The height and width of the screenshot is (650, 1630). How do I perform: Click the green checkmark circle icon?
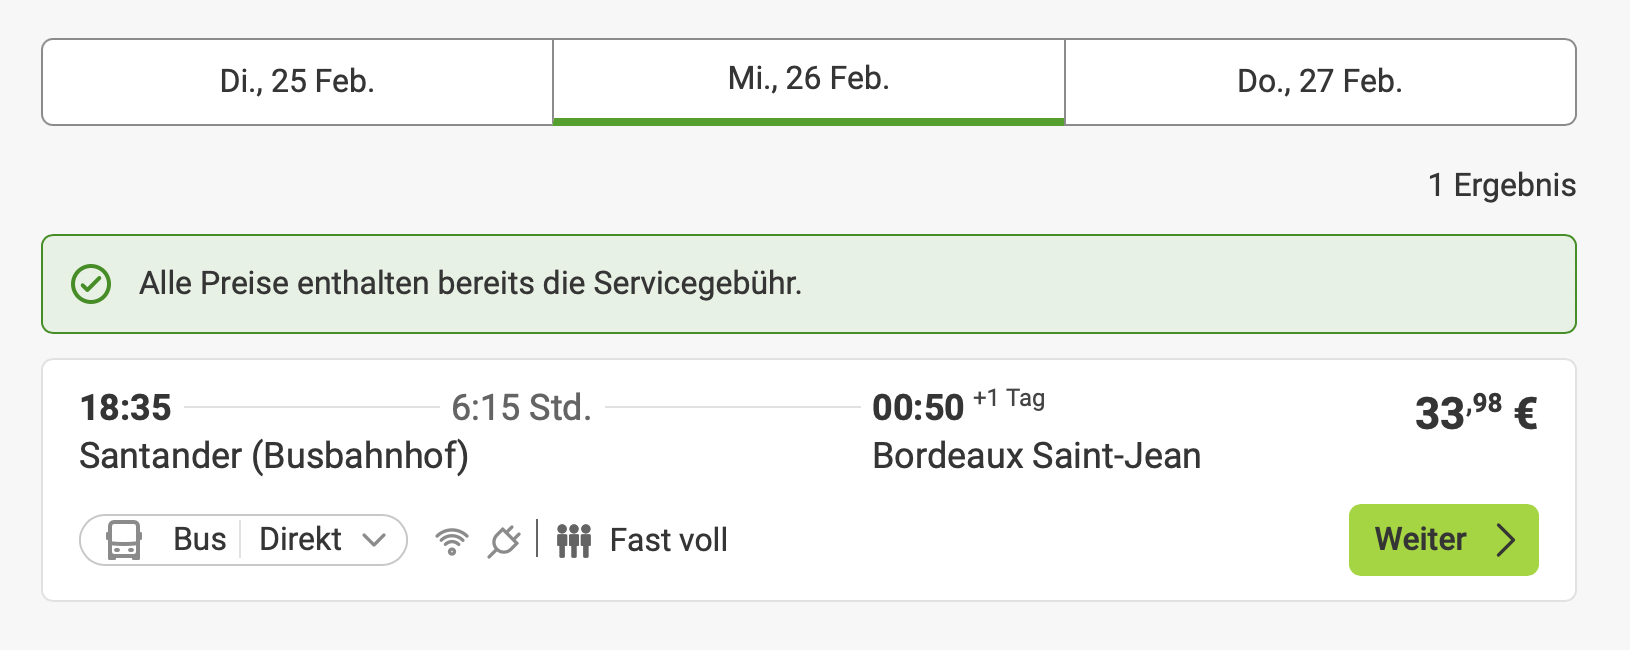point(91,284)
